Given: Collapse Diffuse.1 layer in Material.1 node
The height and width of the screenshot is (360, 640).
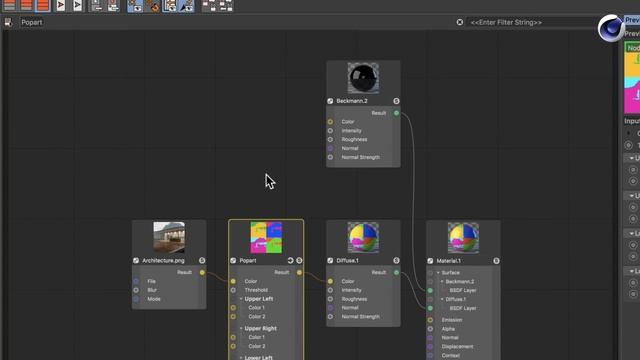Looking at the screenshot, I should click(442, 299).
